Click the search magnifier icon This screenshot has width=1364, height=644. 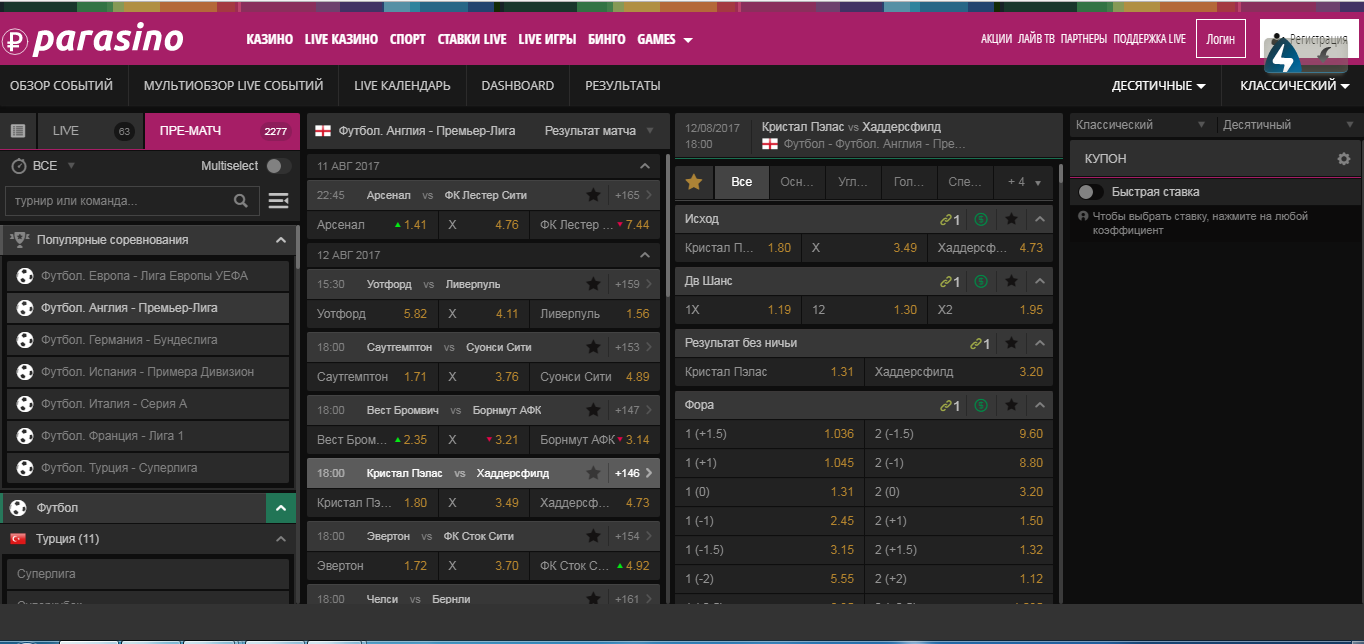click(x=241, y=201)
